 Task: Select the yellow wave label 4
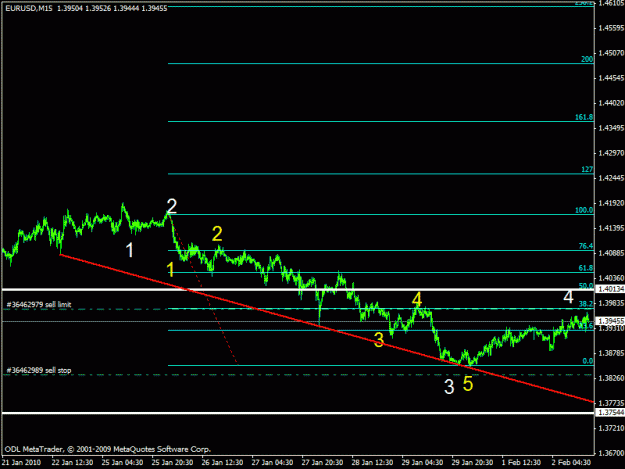pyautogui.click(x=417, y=299)
